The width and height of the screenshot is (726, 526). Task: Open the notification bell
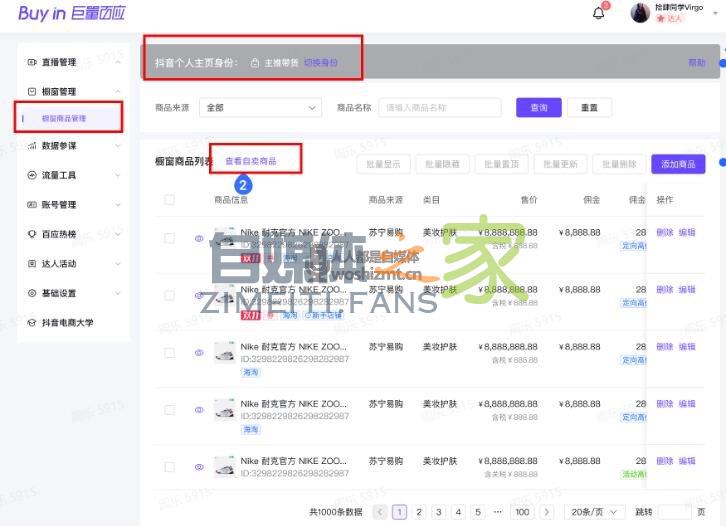(599, 13)
